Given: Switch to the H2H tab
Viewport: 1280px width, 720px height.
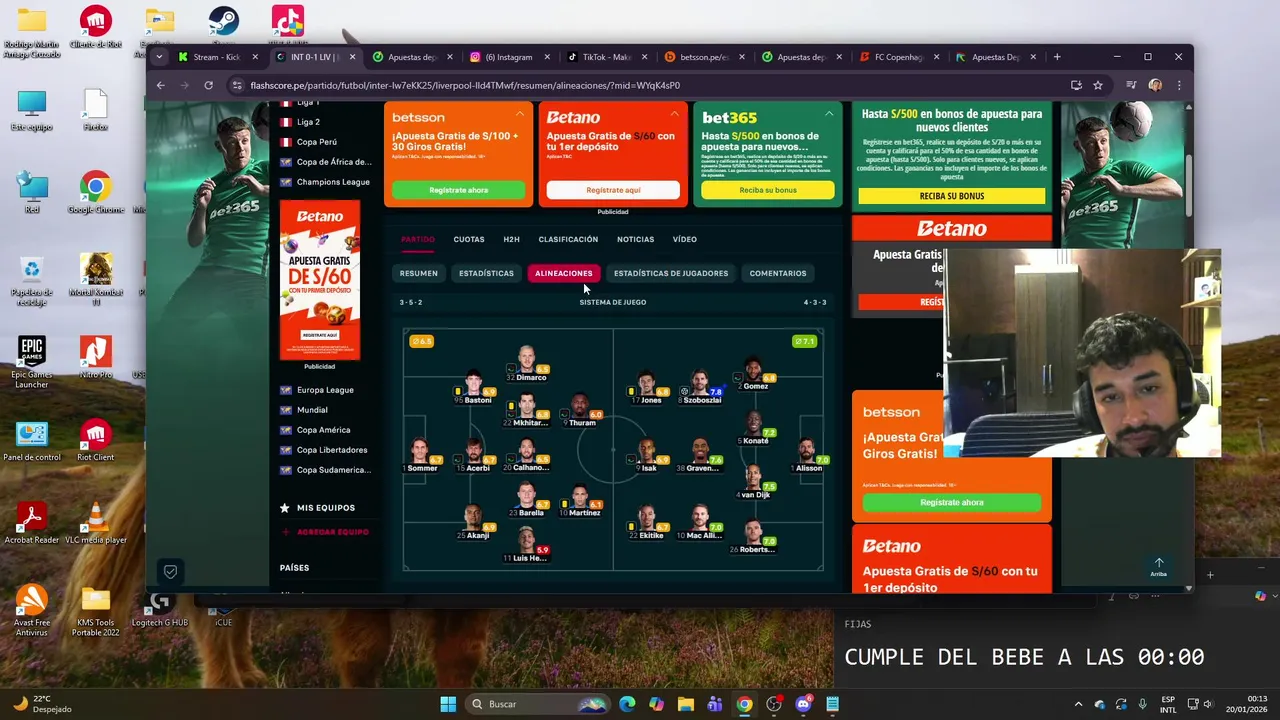Looking at the screenshot, I should [x=511, y=239].
